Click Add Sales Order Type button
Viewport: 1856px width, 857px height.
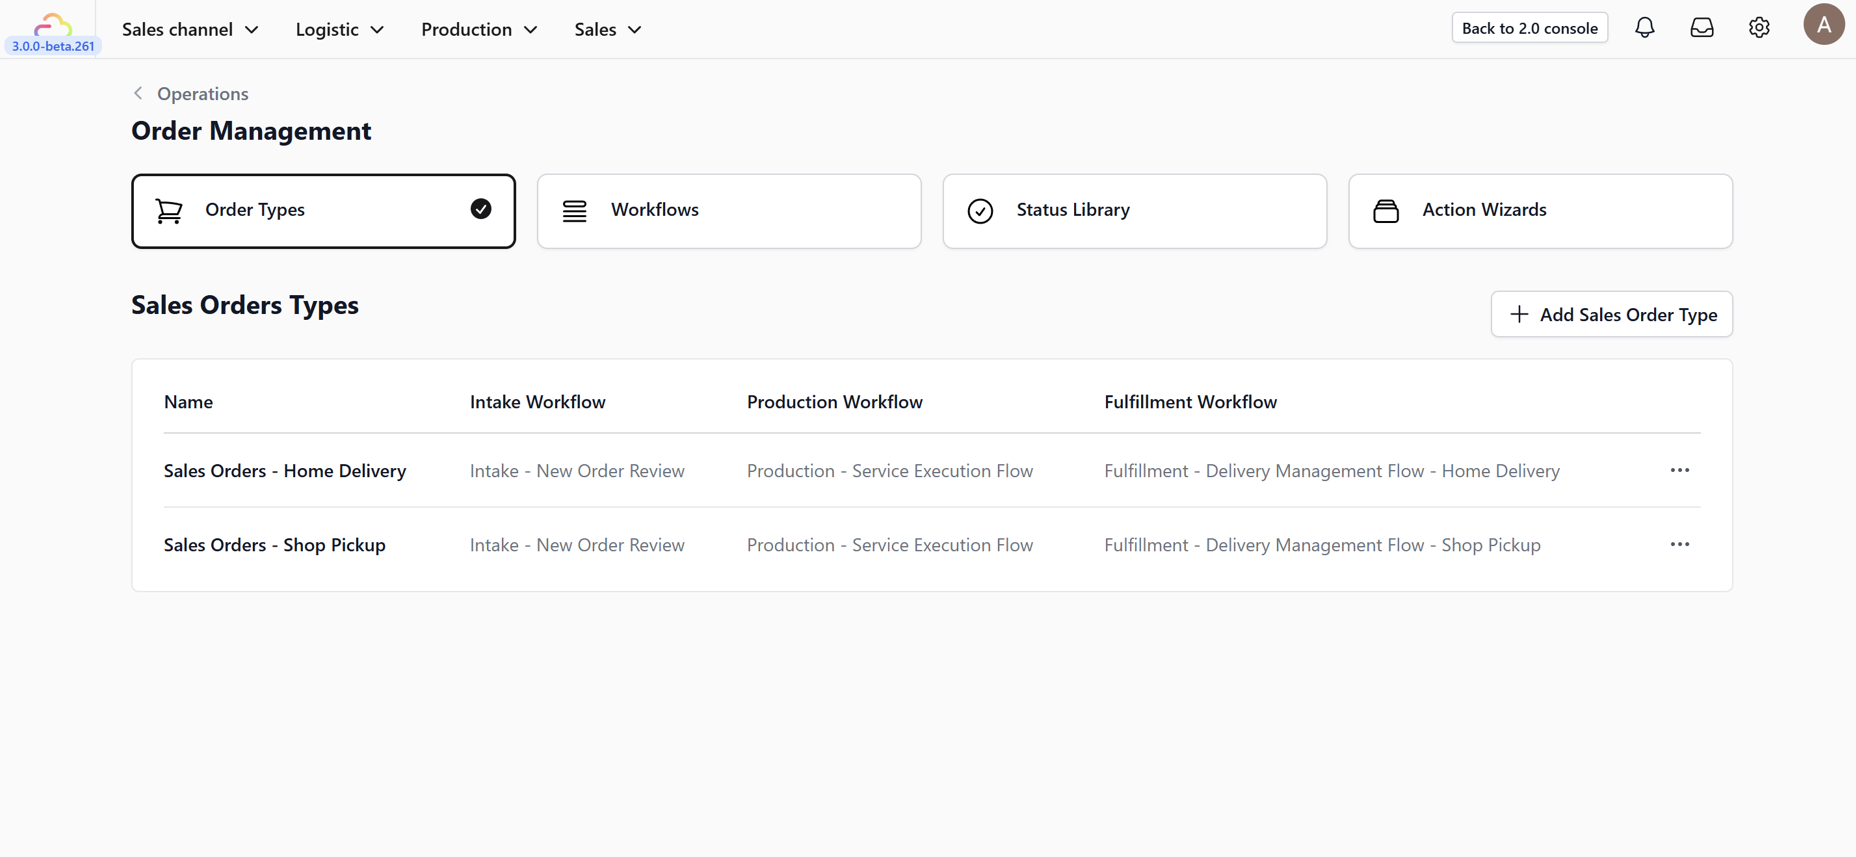(x=1612, y=314)
